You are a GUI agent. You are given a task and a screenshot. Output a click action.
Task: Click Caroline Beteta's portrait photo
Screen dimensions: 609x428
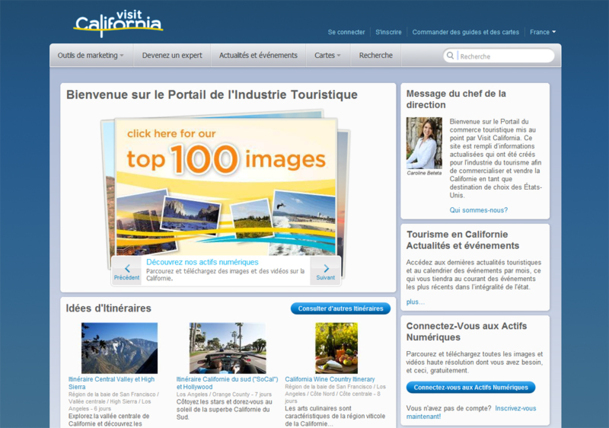(424, 144)
